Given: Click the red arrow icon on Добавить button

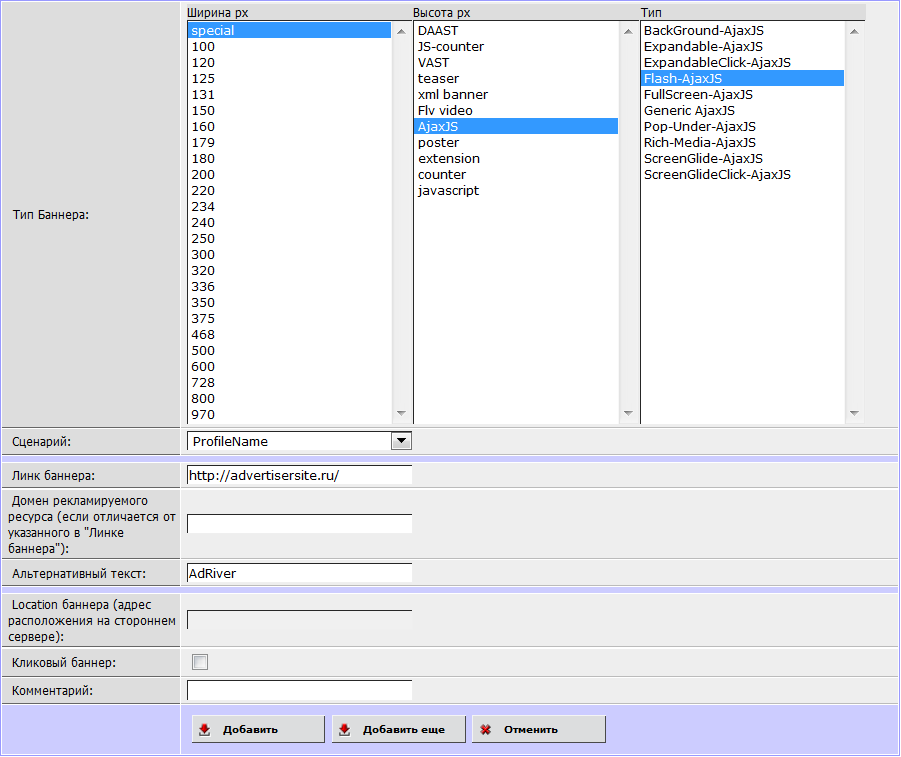Looking at the screenshot, I should [205, 729].
